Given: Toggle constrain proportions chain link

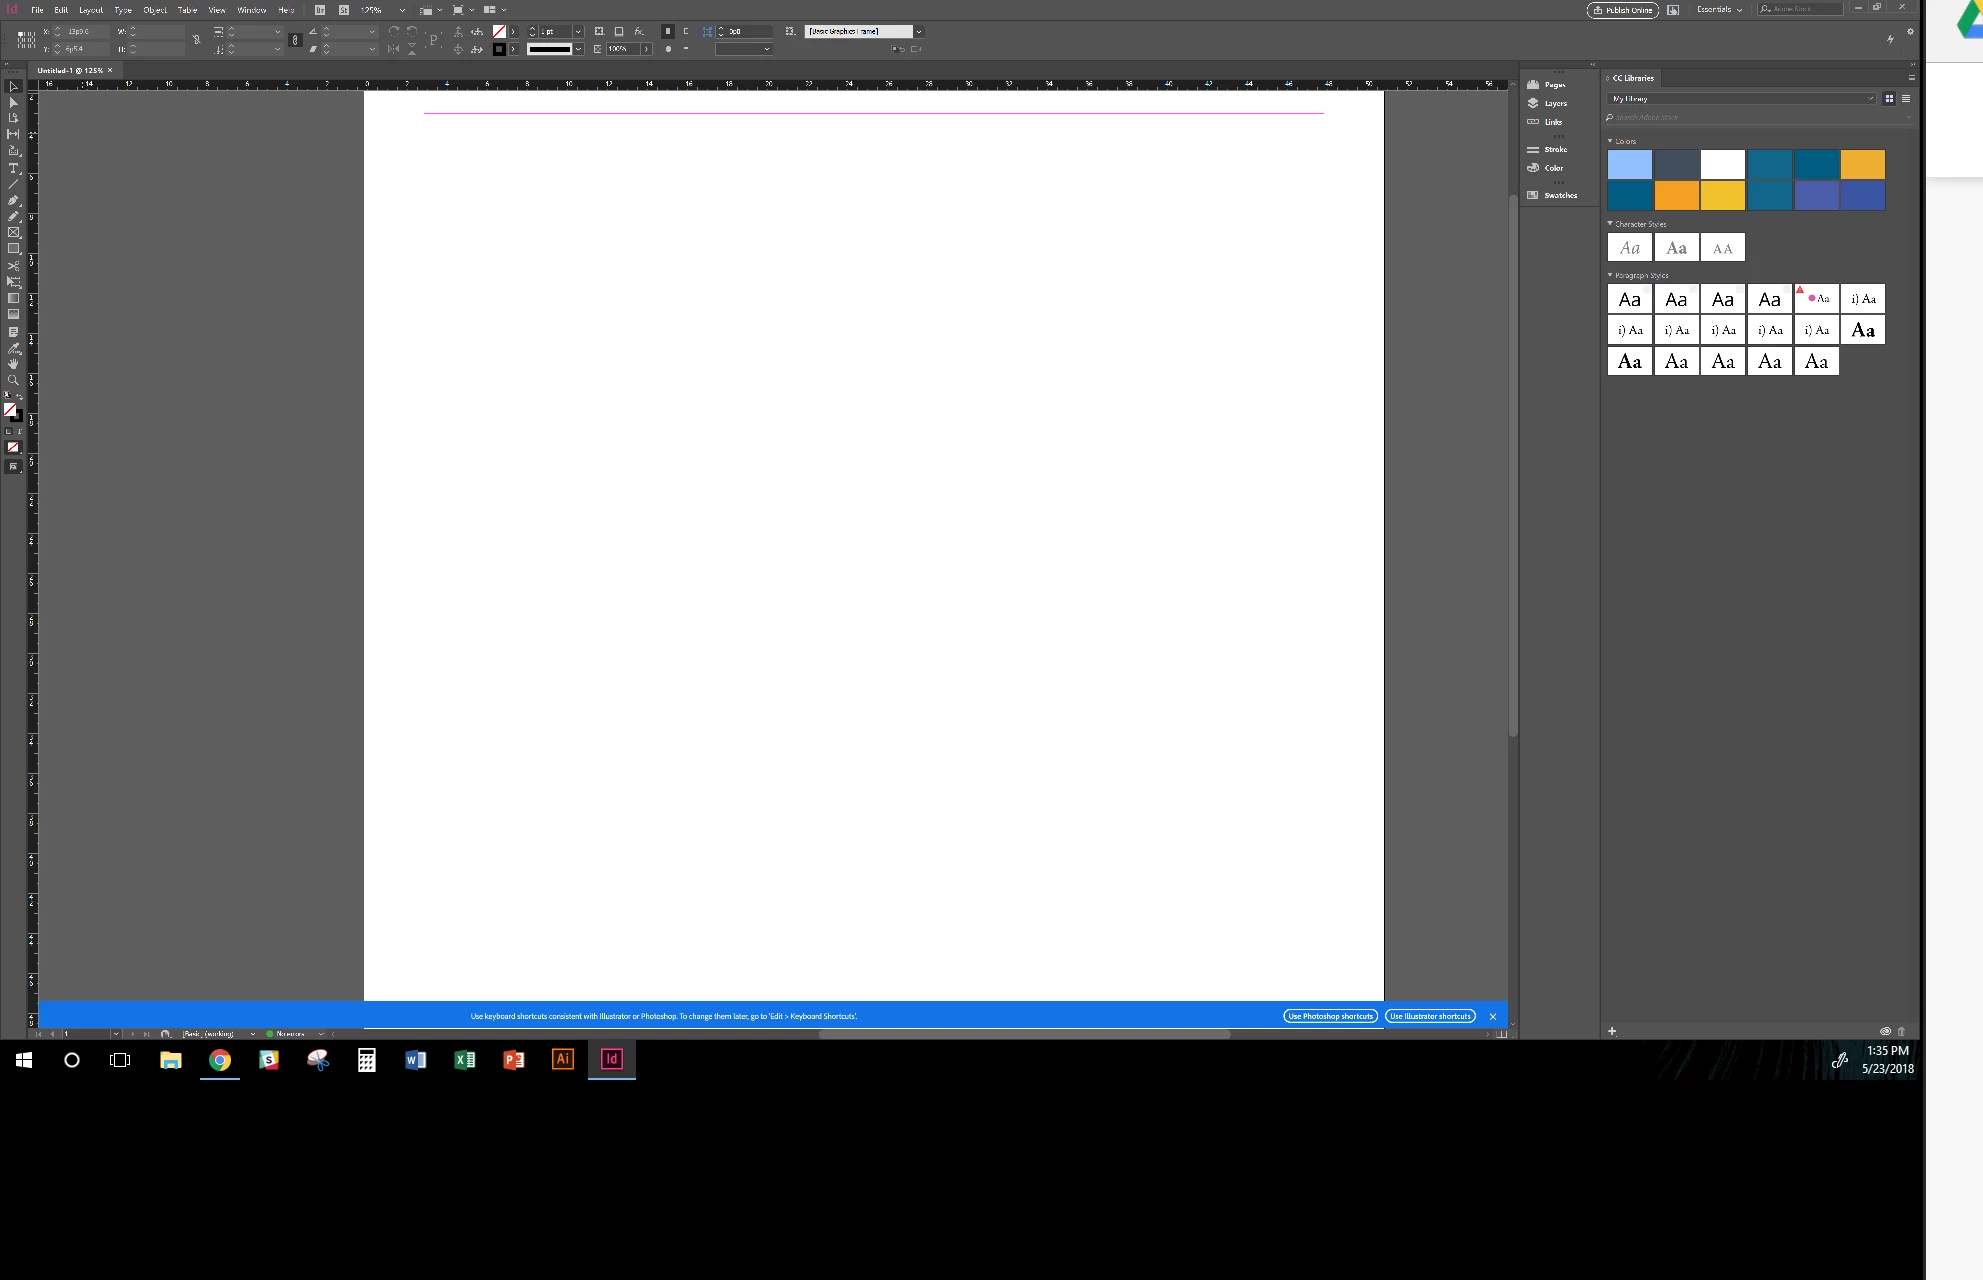Looking at the screenshot, I should (196, 40).
